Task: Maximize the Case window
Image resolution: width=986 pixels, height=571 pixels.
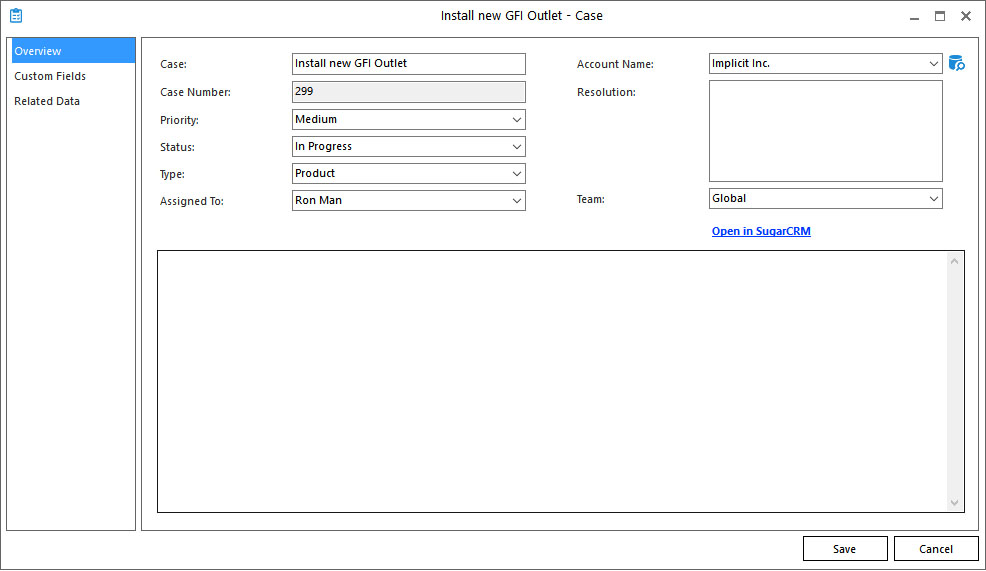Action: 940,16
